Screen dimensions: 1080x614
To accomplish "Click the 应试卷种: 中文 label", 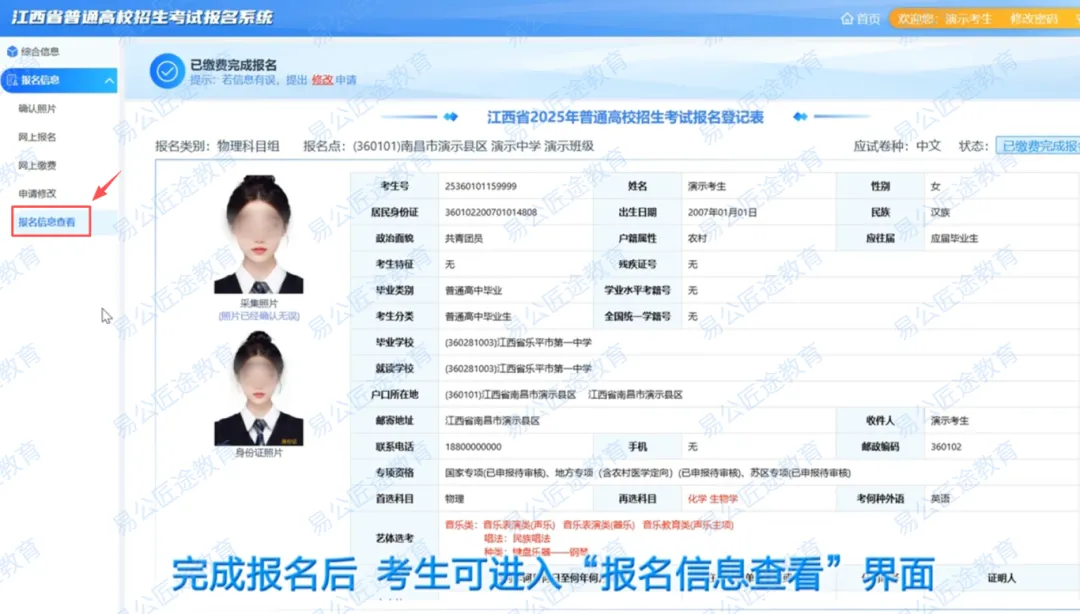I will click(x=897, y=146).
